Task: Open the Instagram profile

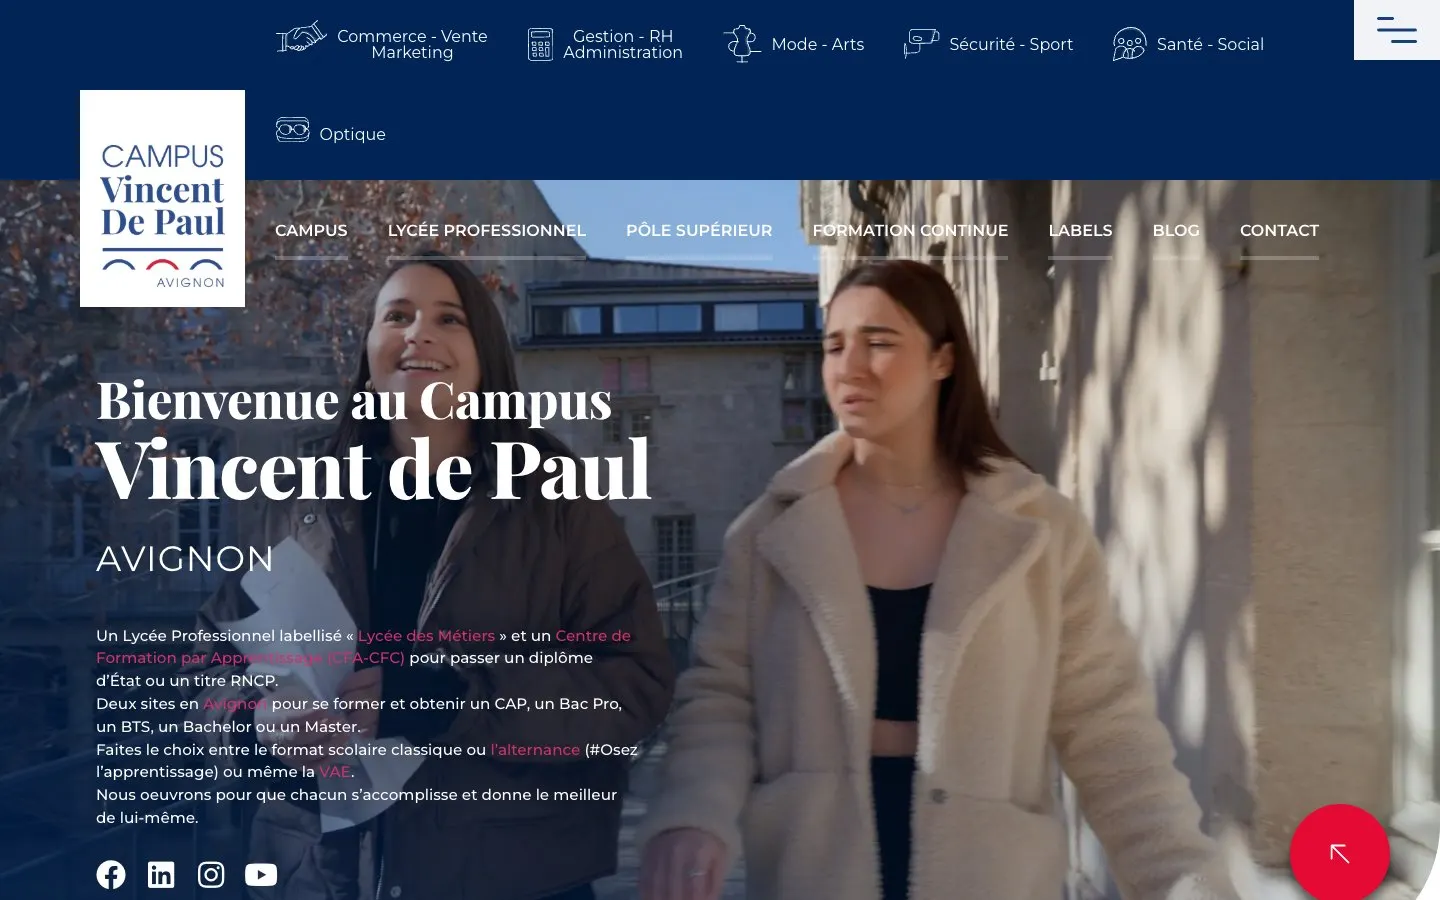Action: coord(211,875)
